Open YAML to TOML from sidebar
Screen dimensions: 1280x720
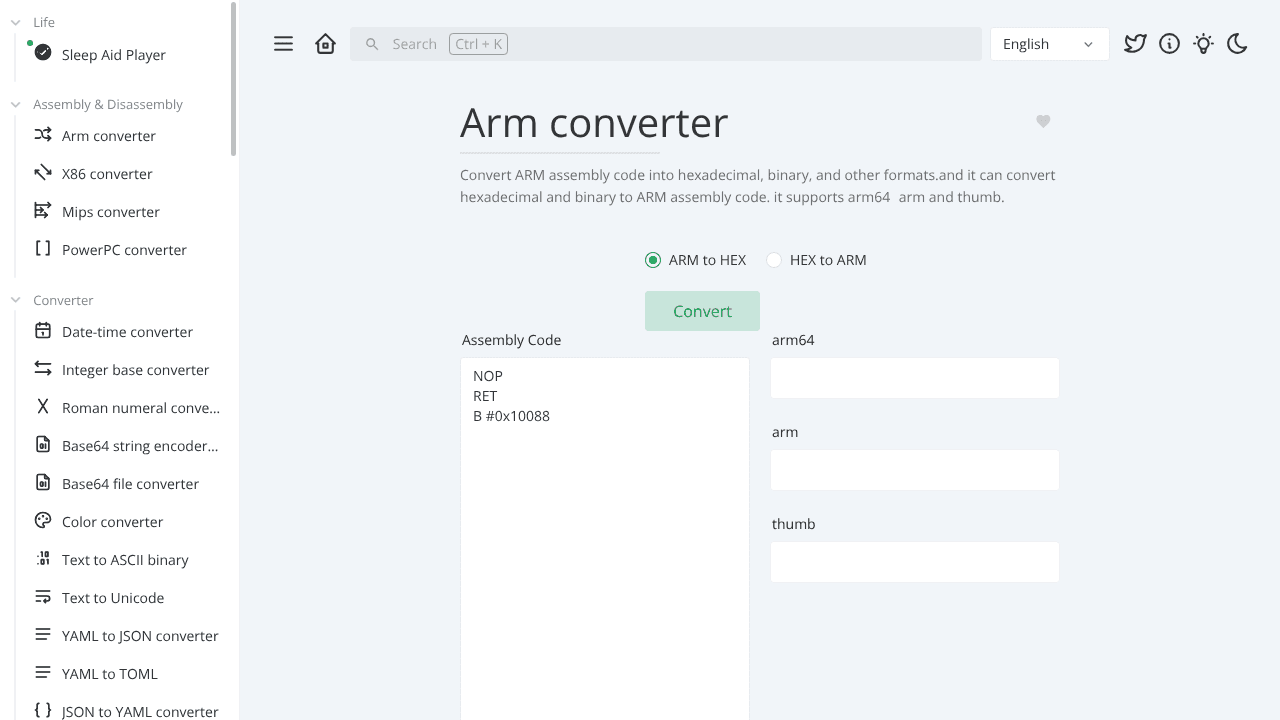point(110,674)
